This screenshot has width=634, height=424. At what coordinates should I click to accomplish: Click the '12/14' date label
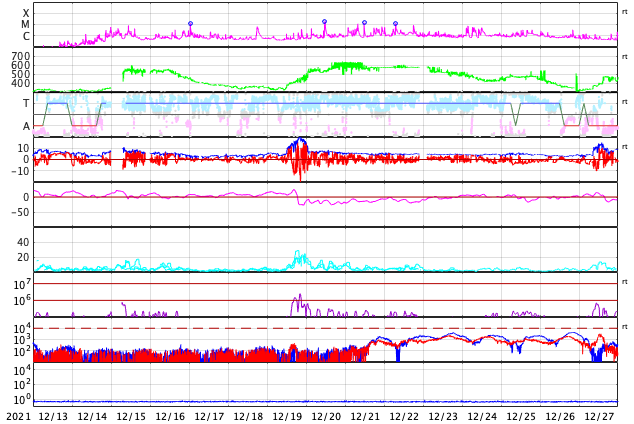pos(92,417)
